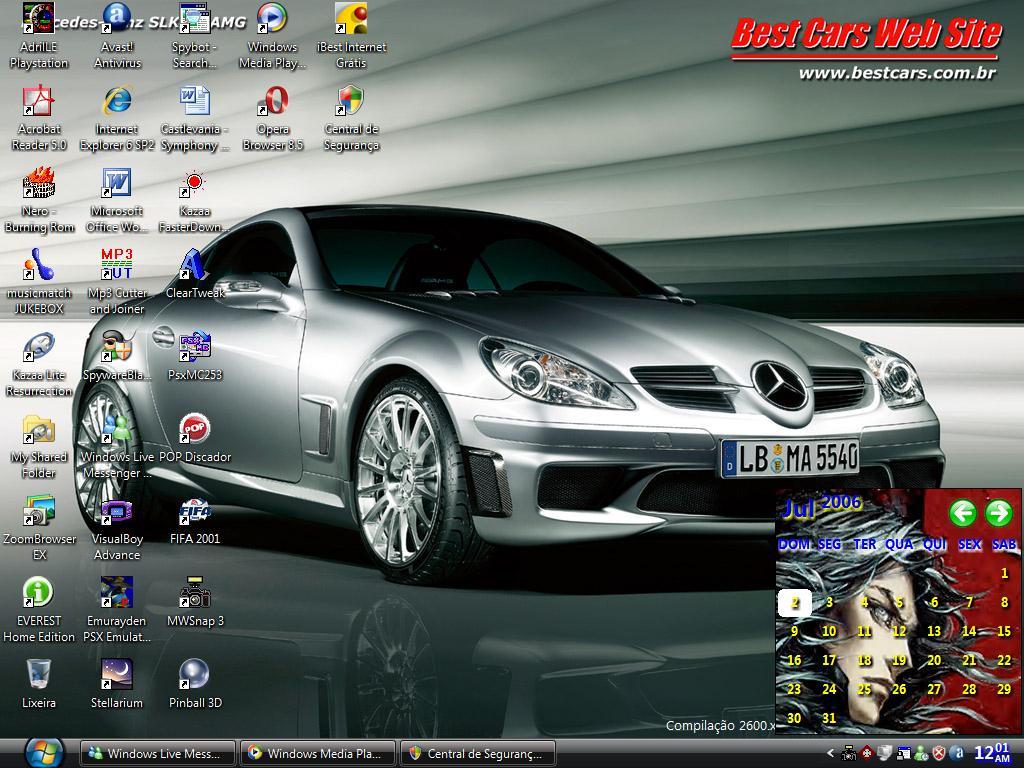The image size is (1024, 768).
Task: Open the taskbar clock showing 12:01 AM
Action: [992, 753]
